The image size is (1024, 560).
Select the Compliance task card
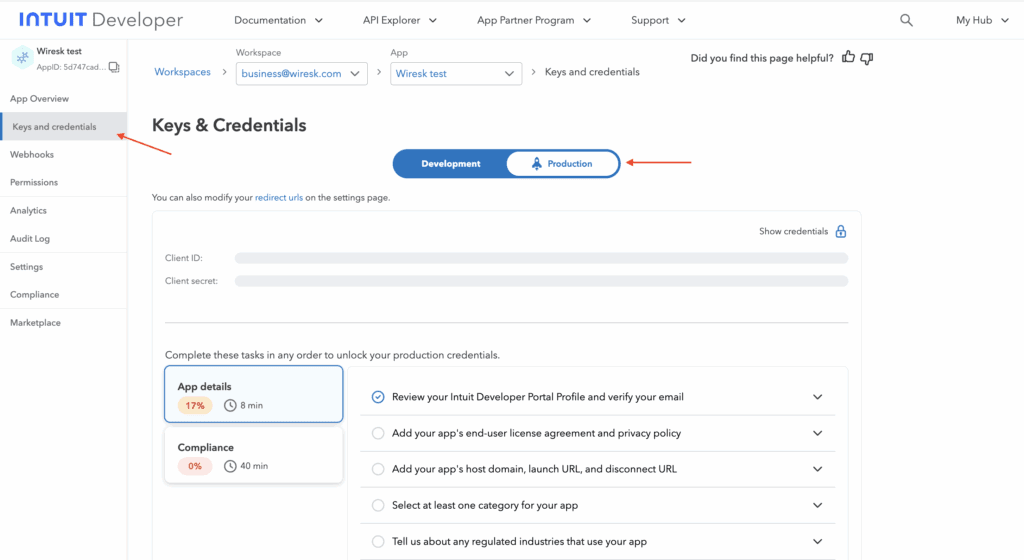253,455
